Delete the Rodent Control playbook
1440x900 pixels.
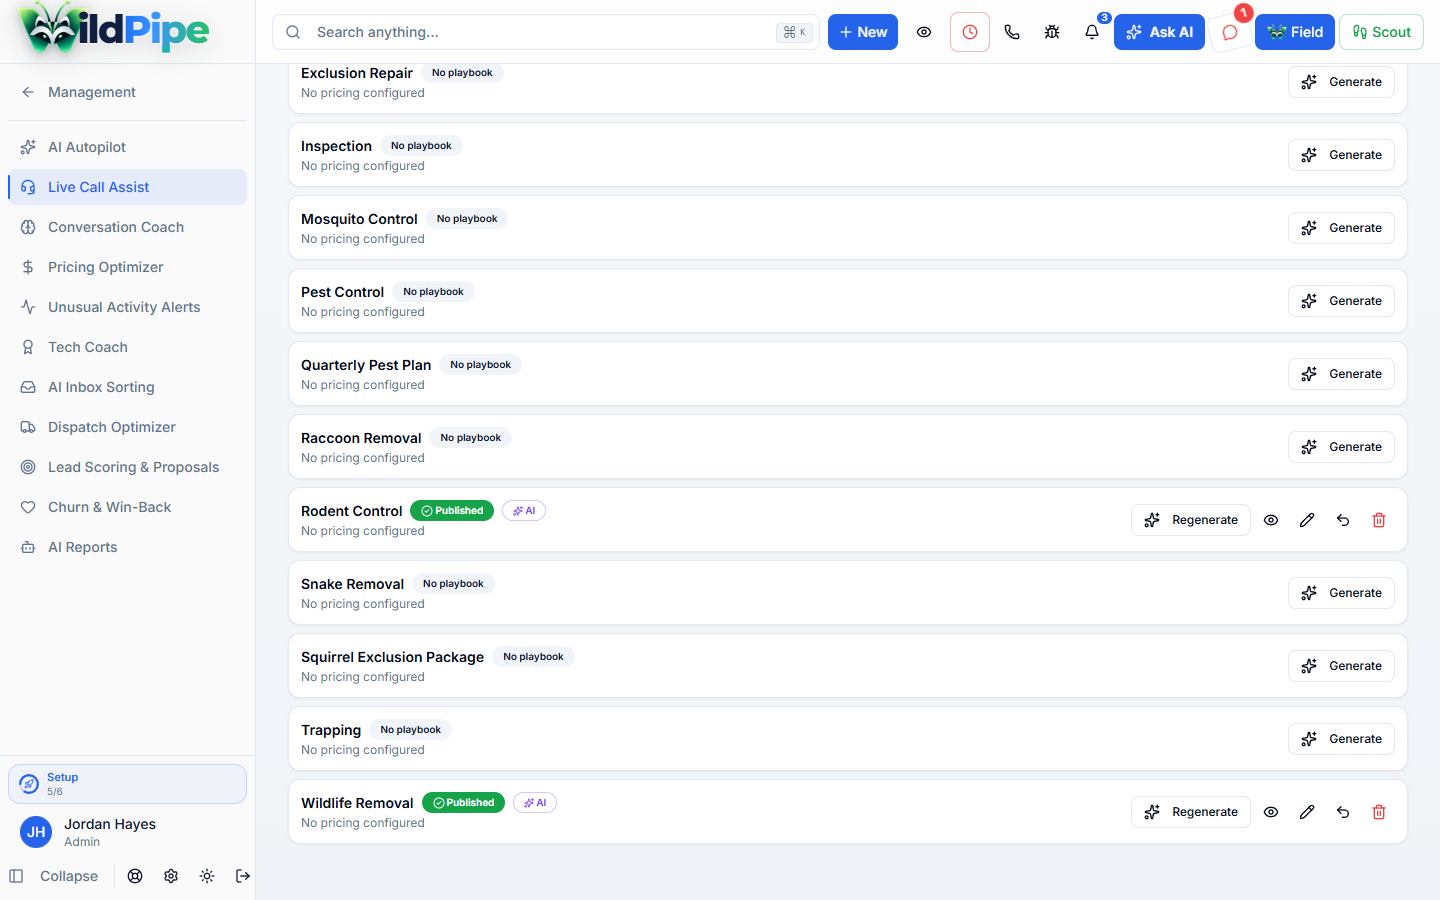point(1379,520)
